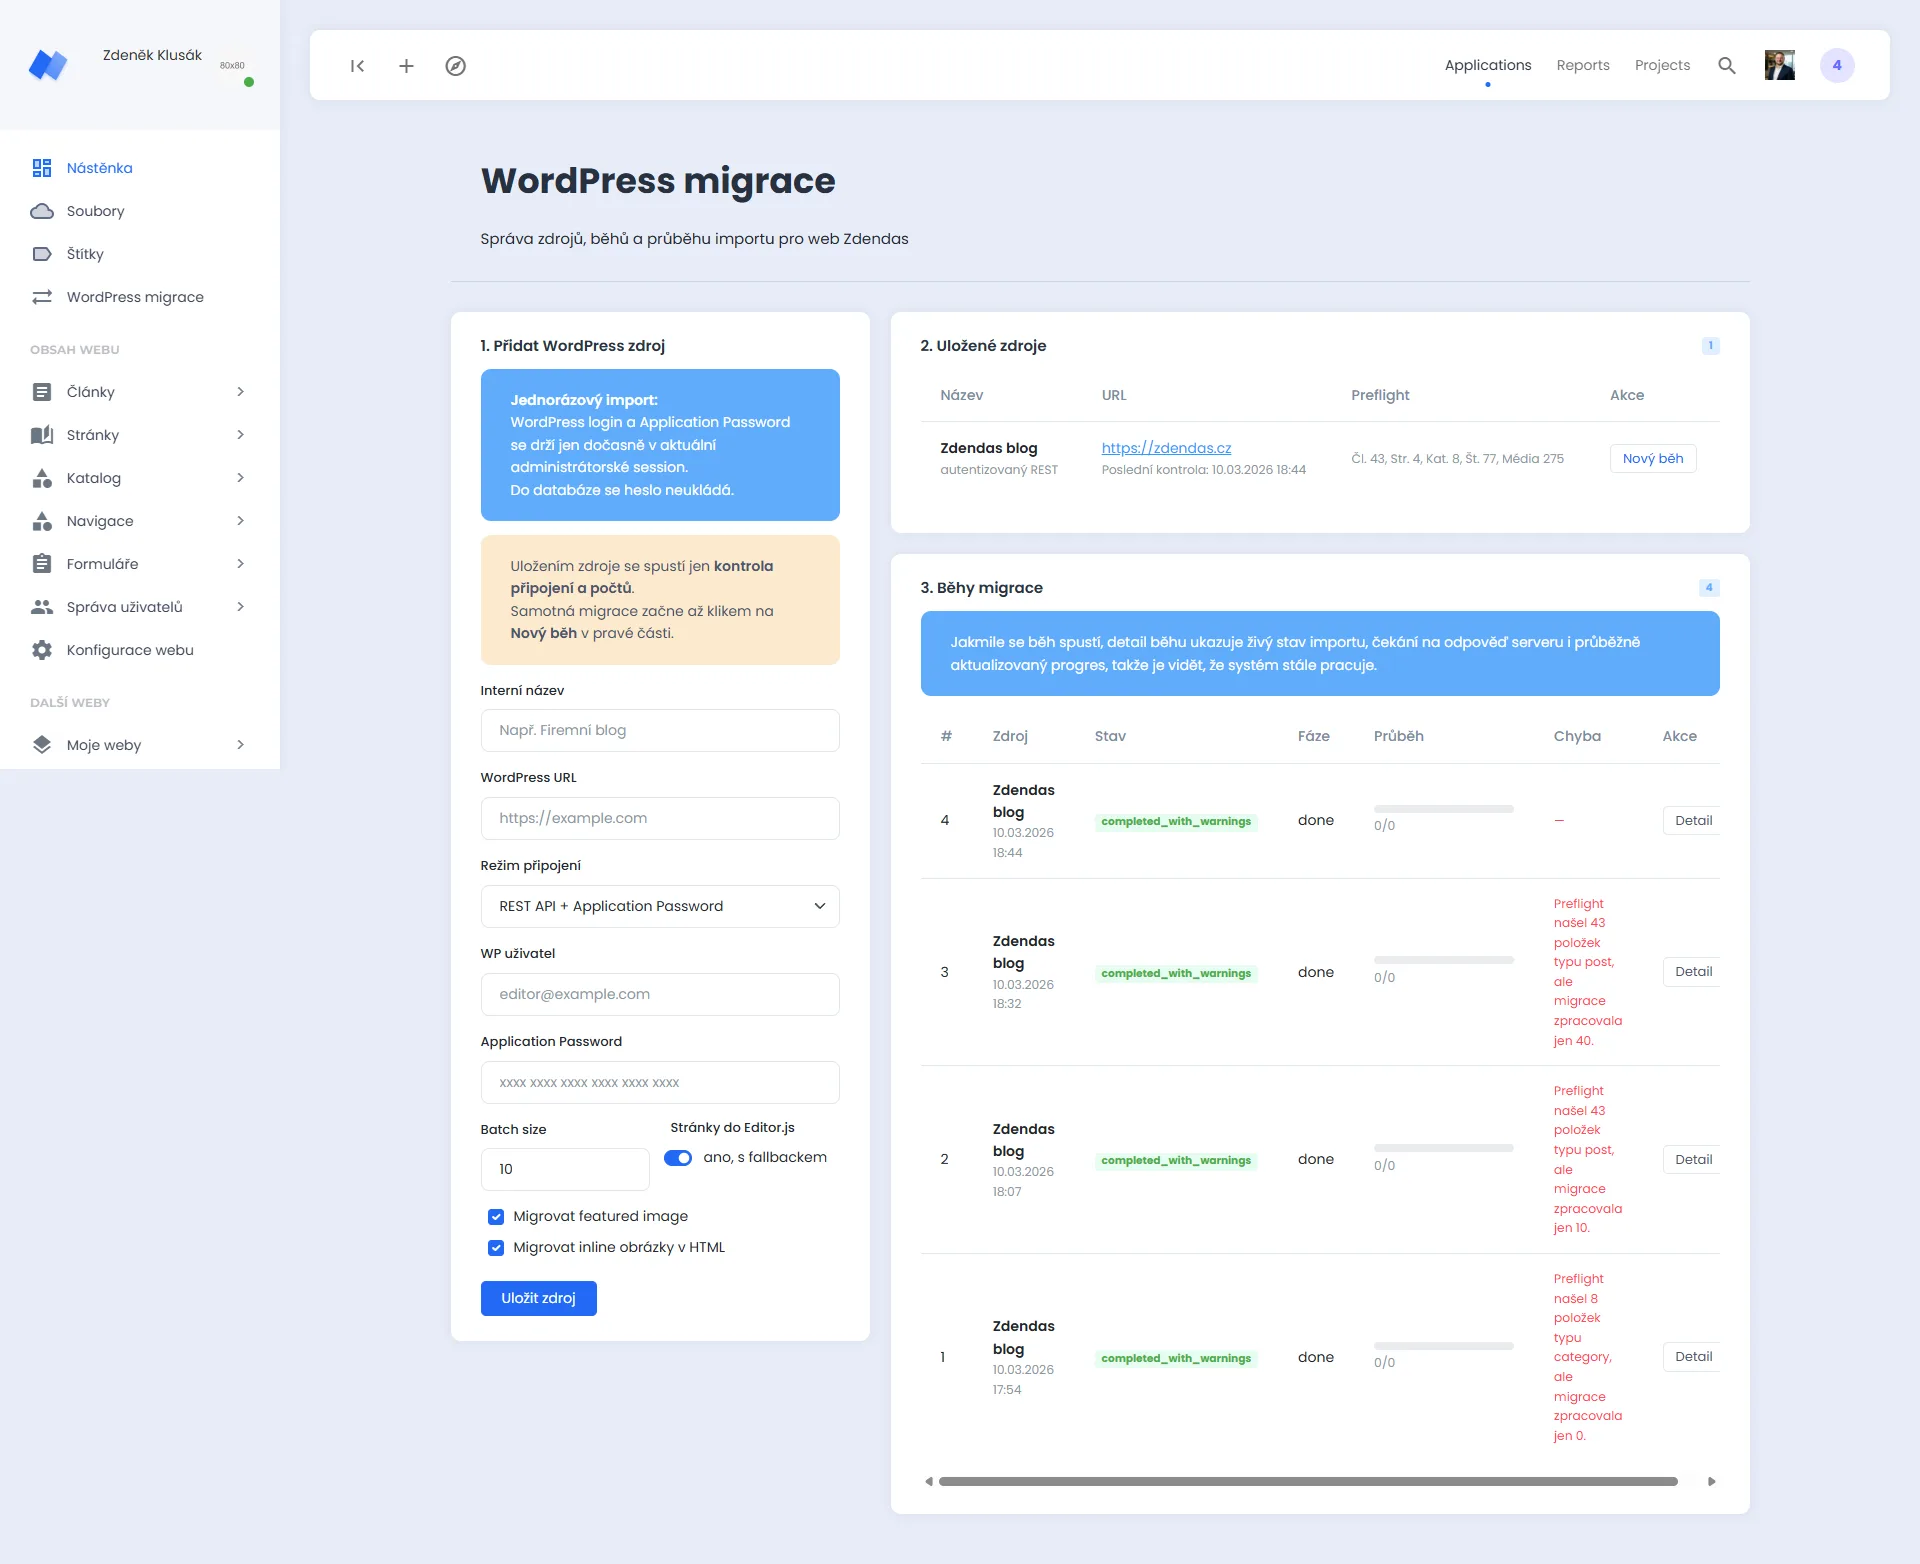Switch to the Applications tab
This screenshot has height=1564, width=1920.
click(1488, 65)
